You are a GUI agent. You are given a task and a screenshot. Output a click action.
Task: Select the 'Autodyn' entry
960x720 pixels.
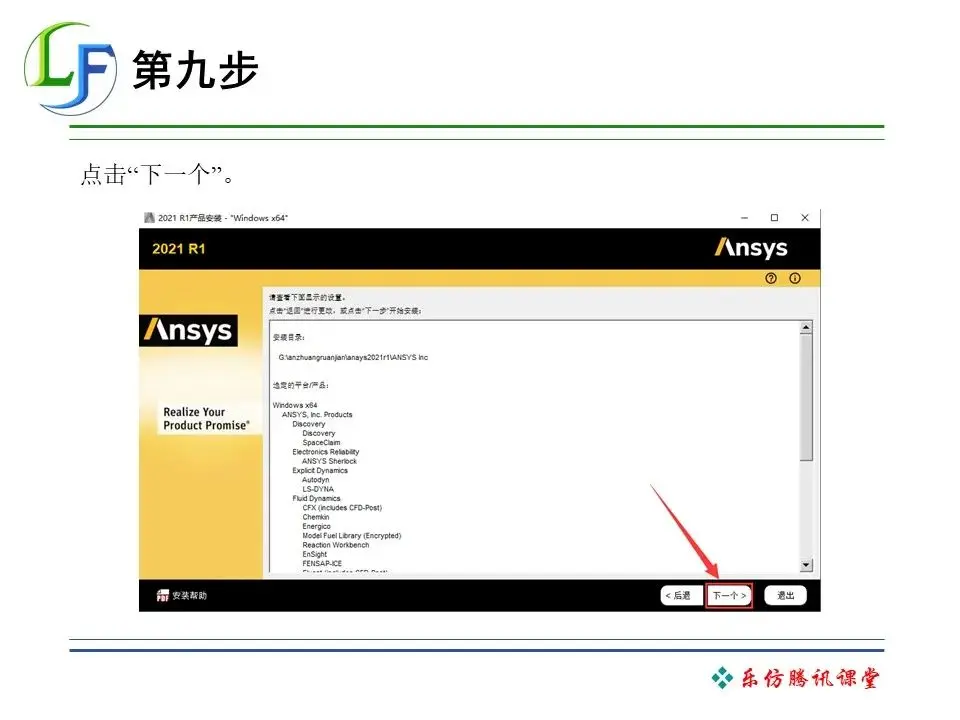pyautogui.click(x=316, y=480)
